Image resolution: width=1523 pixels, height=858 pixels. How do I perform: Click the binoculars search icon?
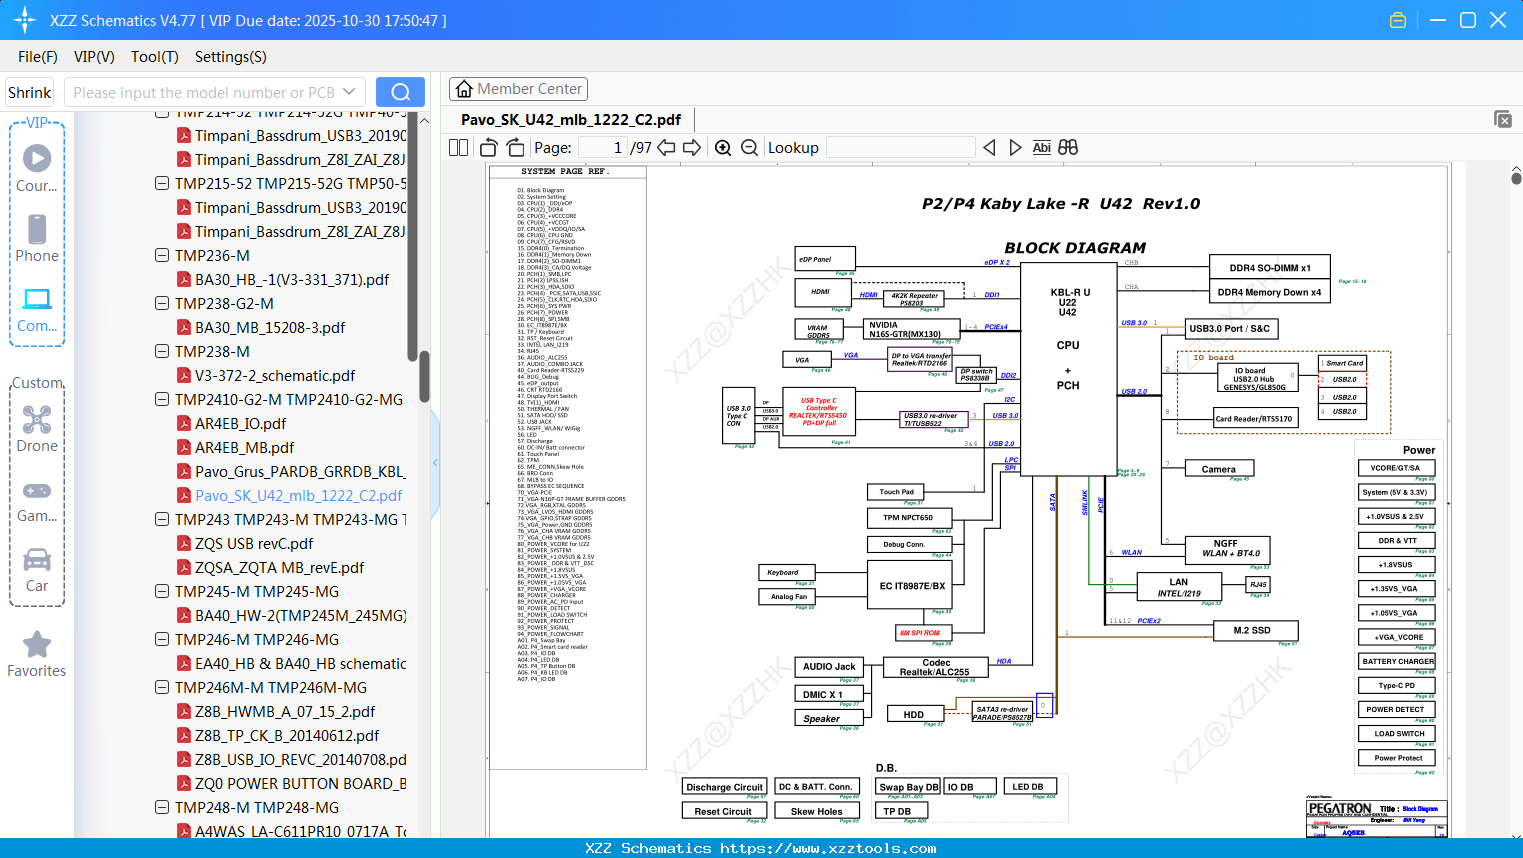coord(1068,148)
